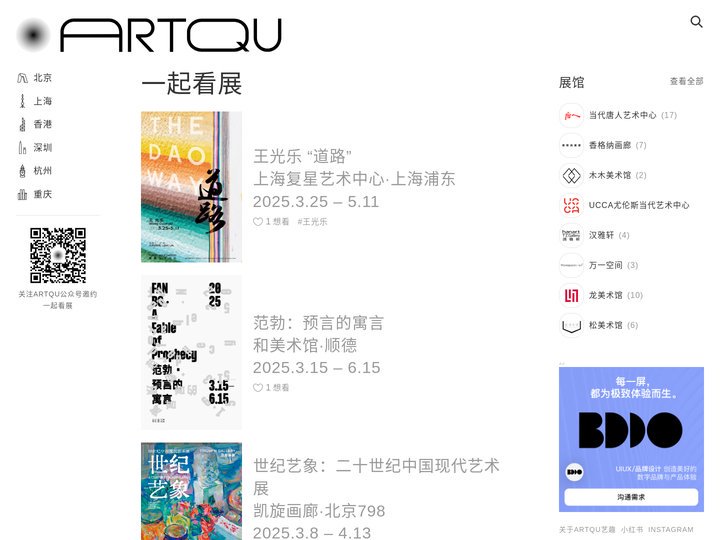The width and height of the screenshot is (720, 540).
Task: Open 范勃：预言的寓言 exhibition title
Action: 318,323
